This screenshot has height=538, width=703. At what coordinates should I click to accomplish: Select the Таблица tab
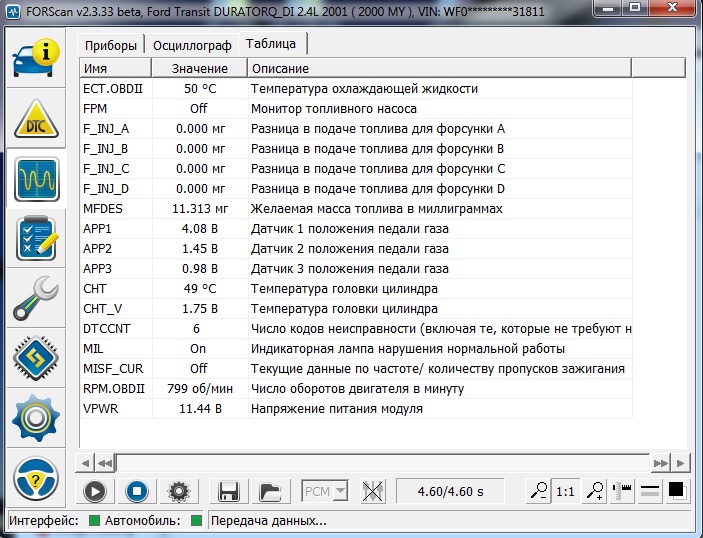pyautogui.click(x=271, y=43)
